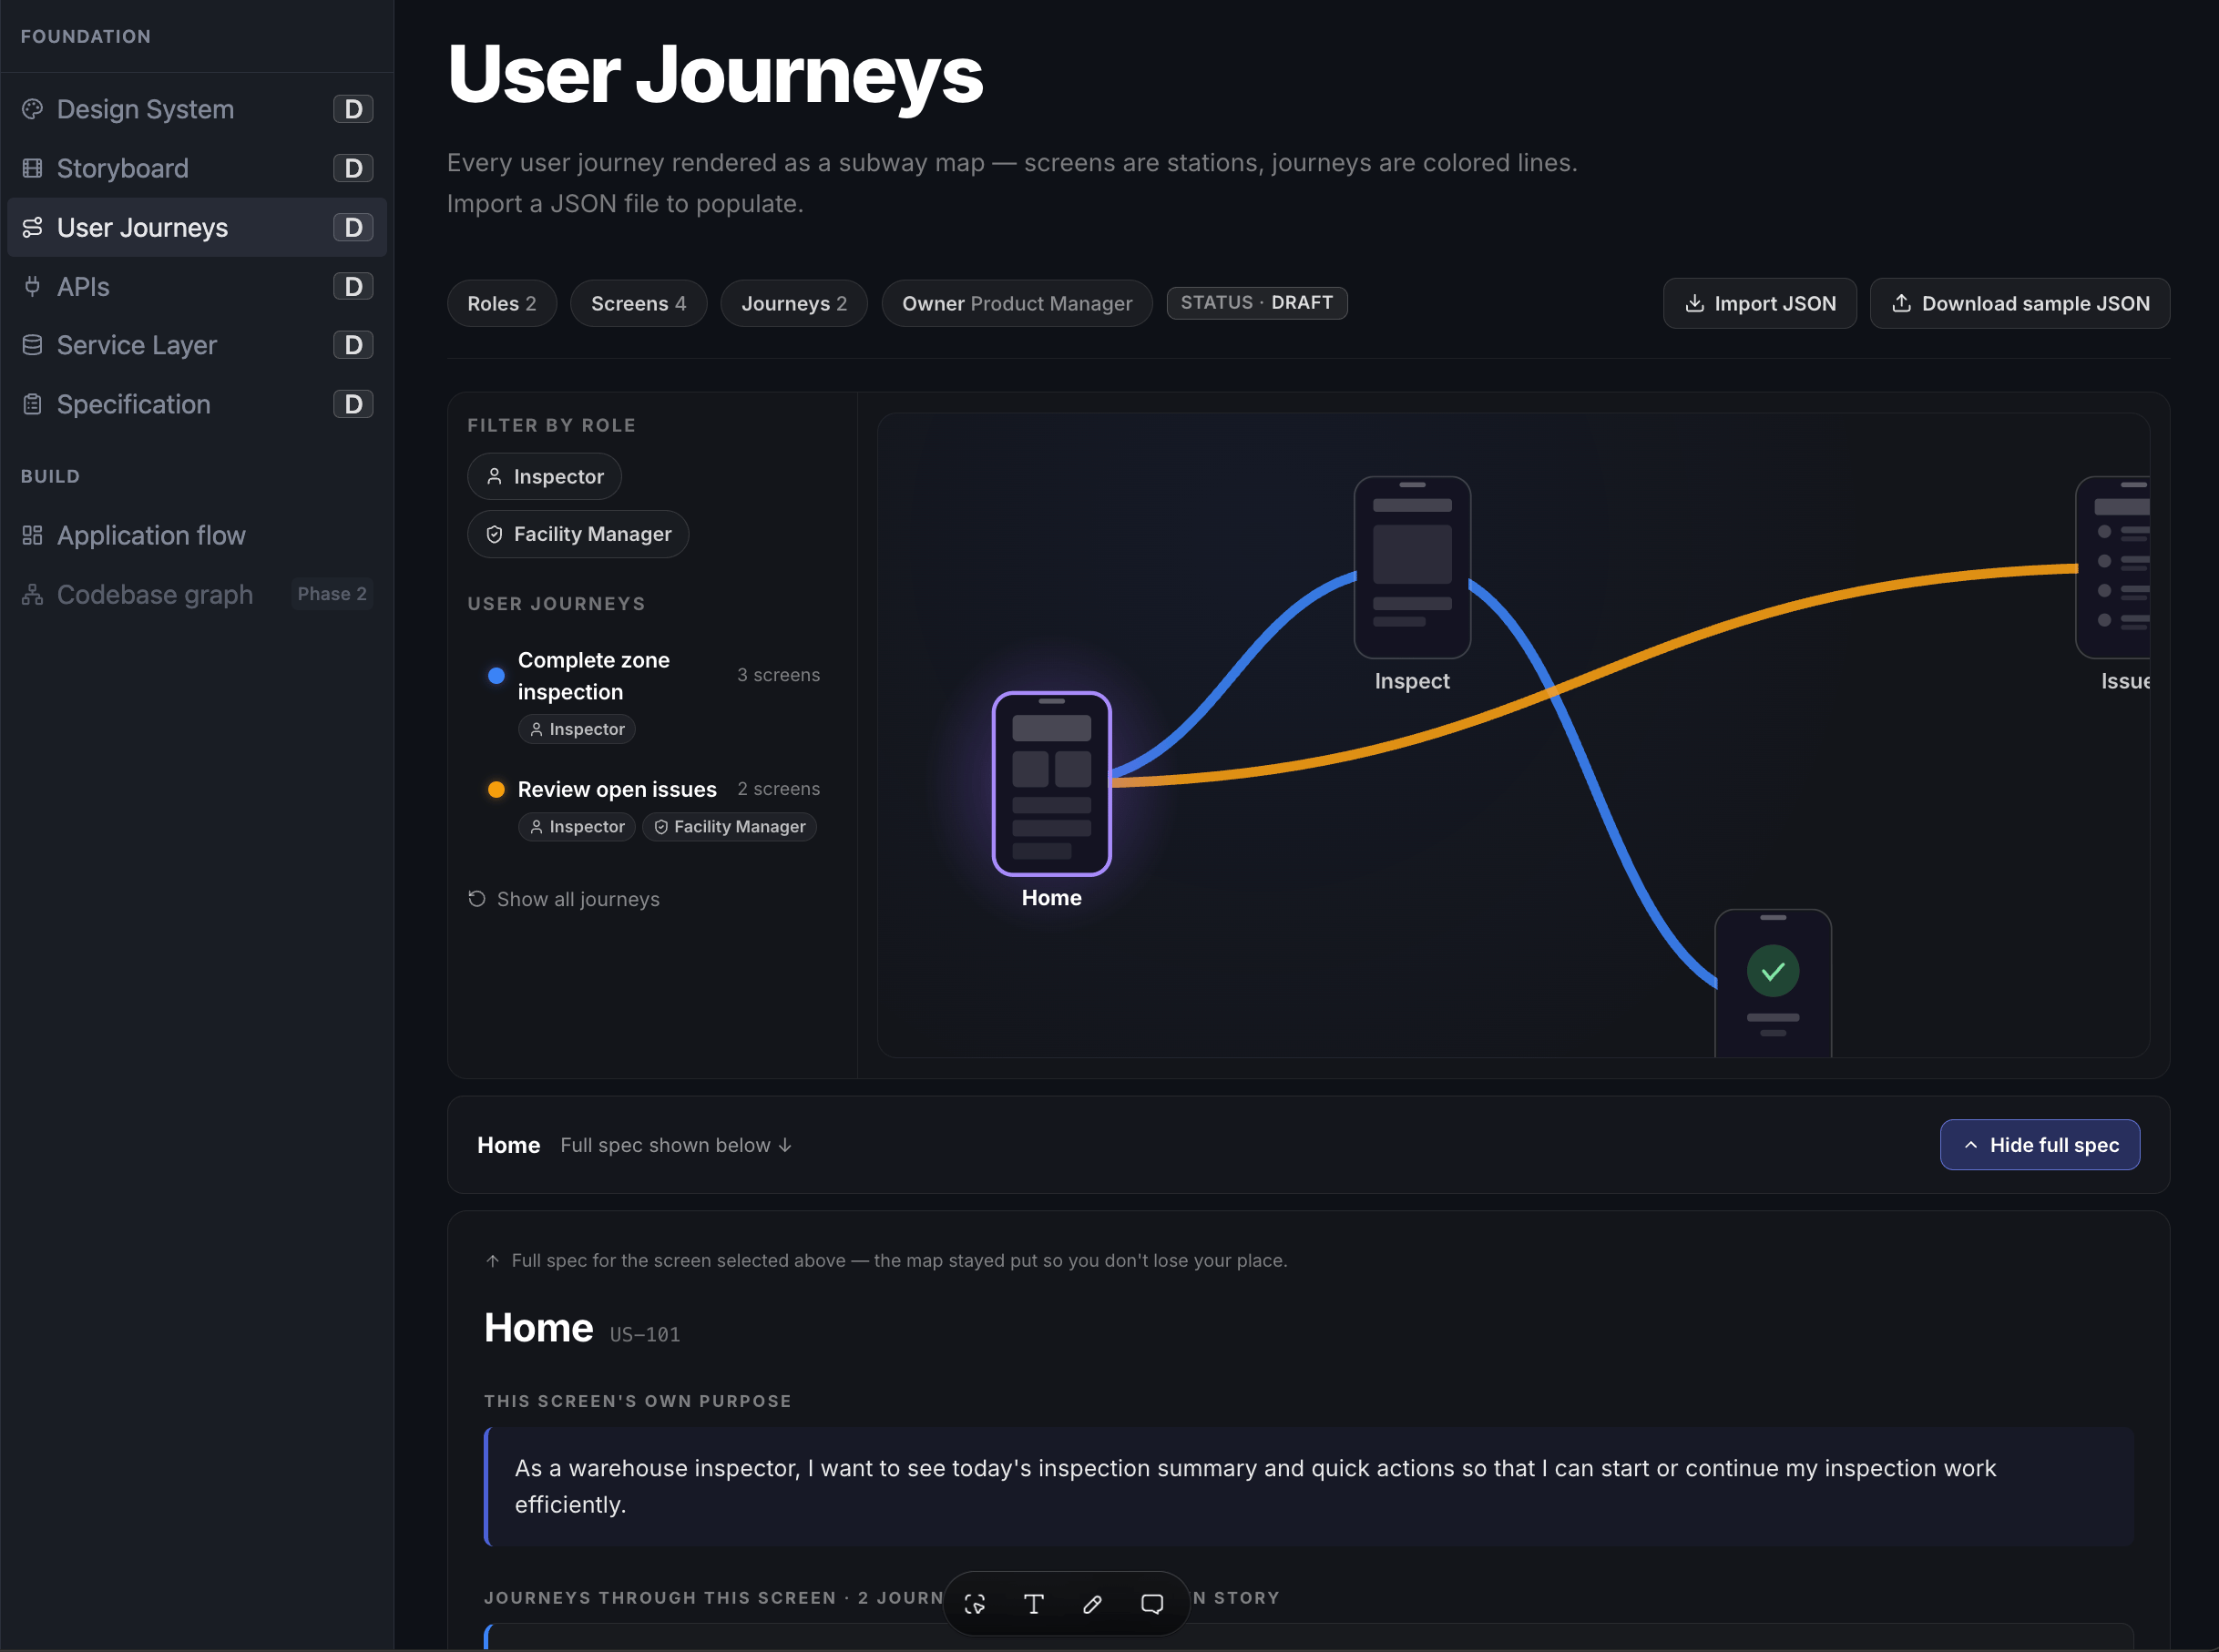Navigate to Specification
Viewport: 2219px width, 1652px height.
click(x=197, y=404)
